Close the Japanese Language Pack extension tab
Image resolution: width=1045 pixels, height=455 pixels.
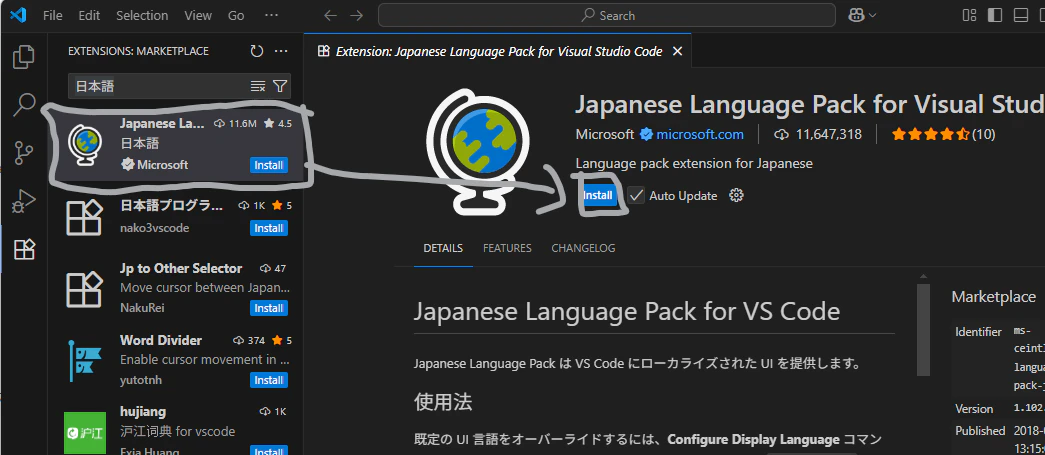pos(677,51)
